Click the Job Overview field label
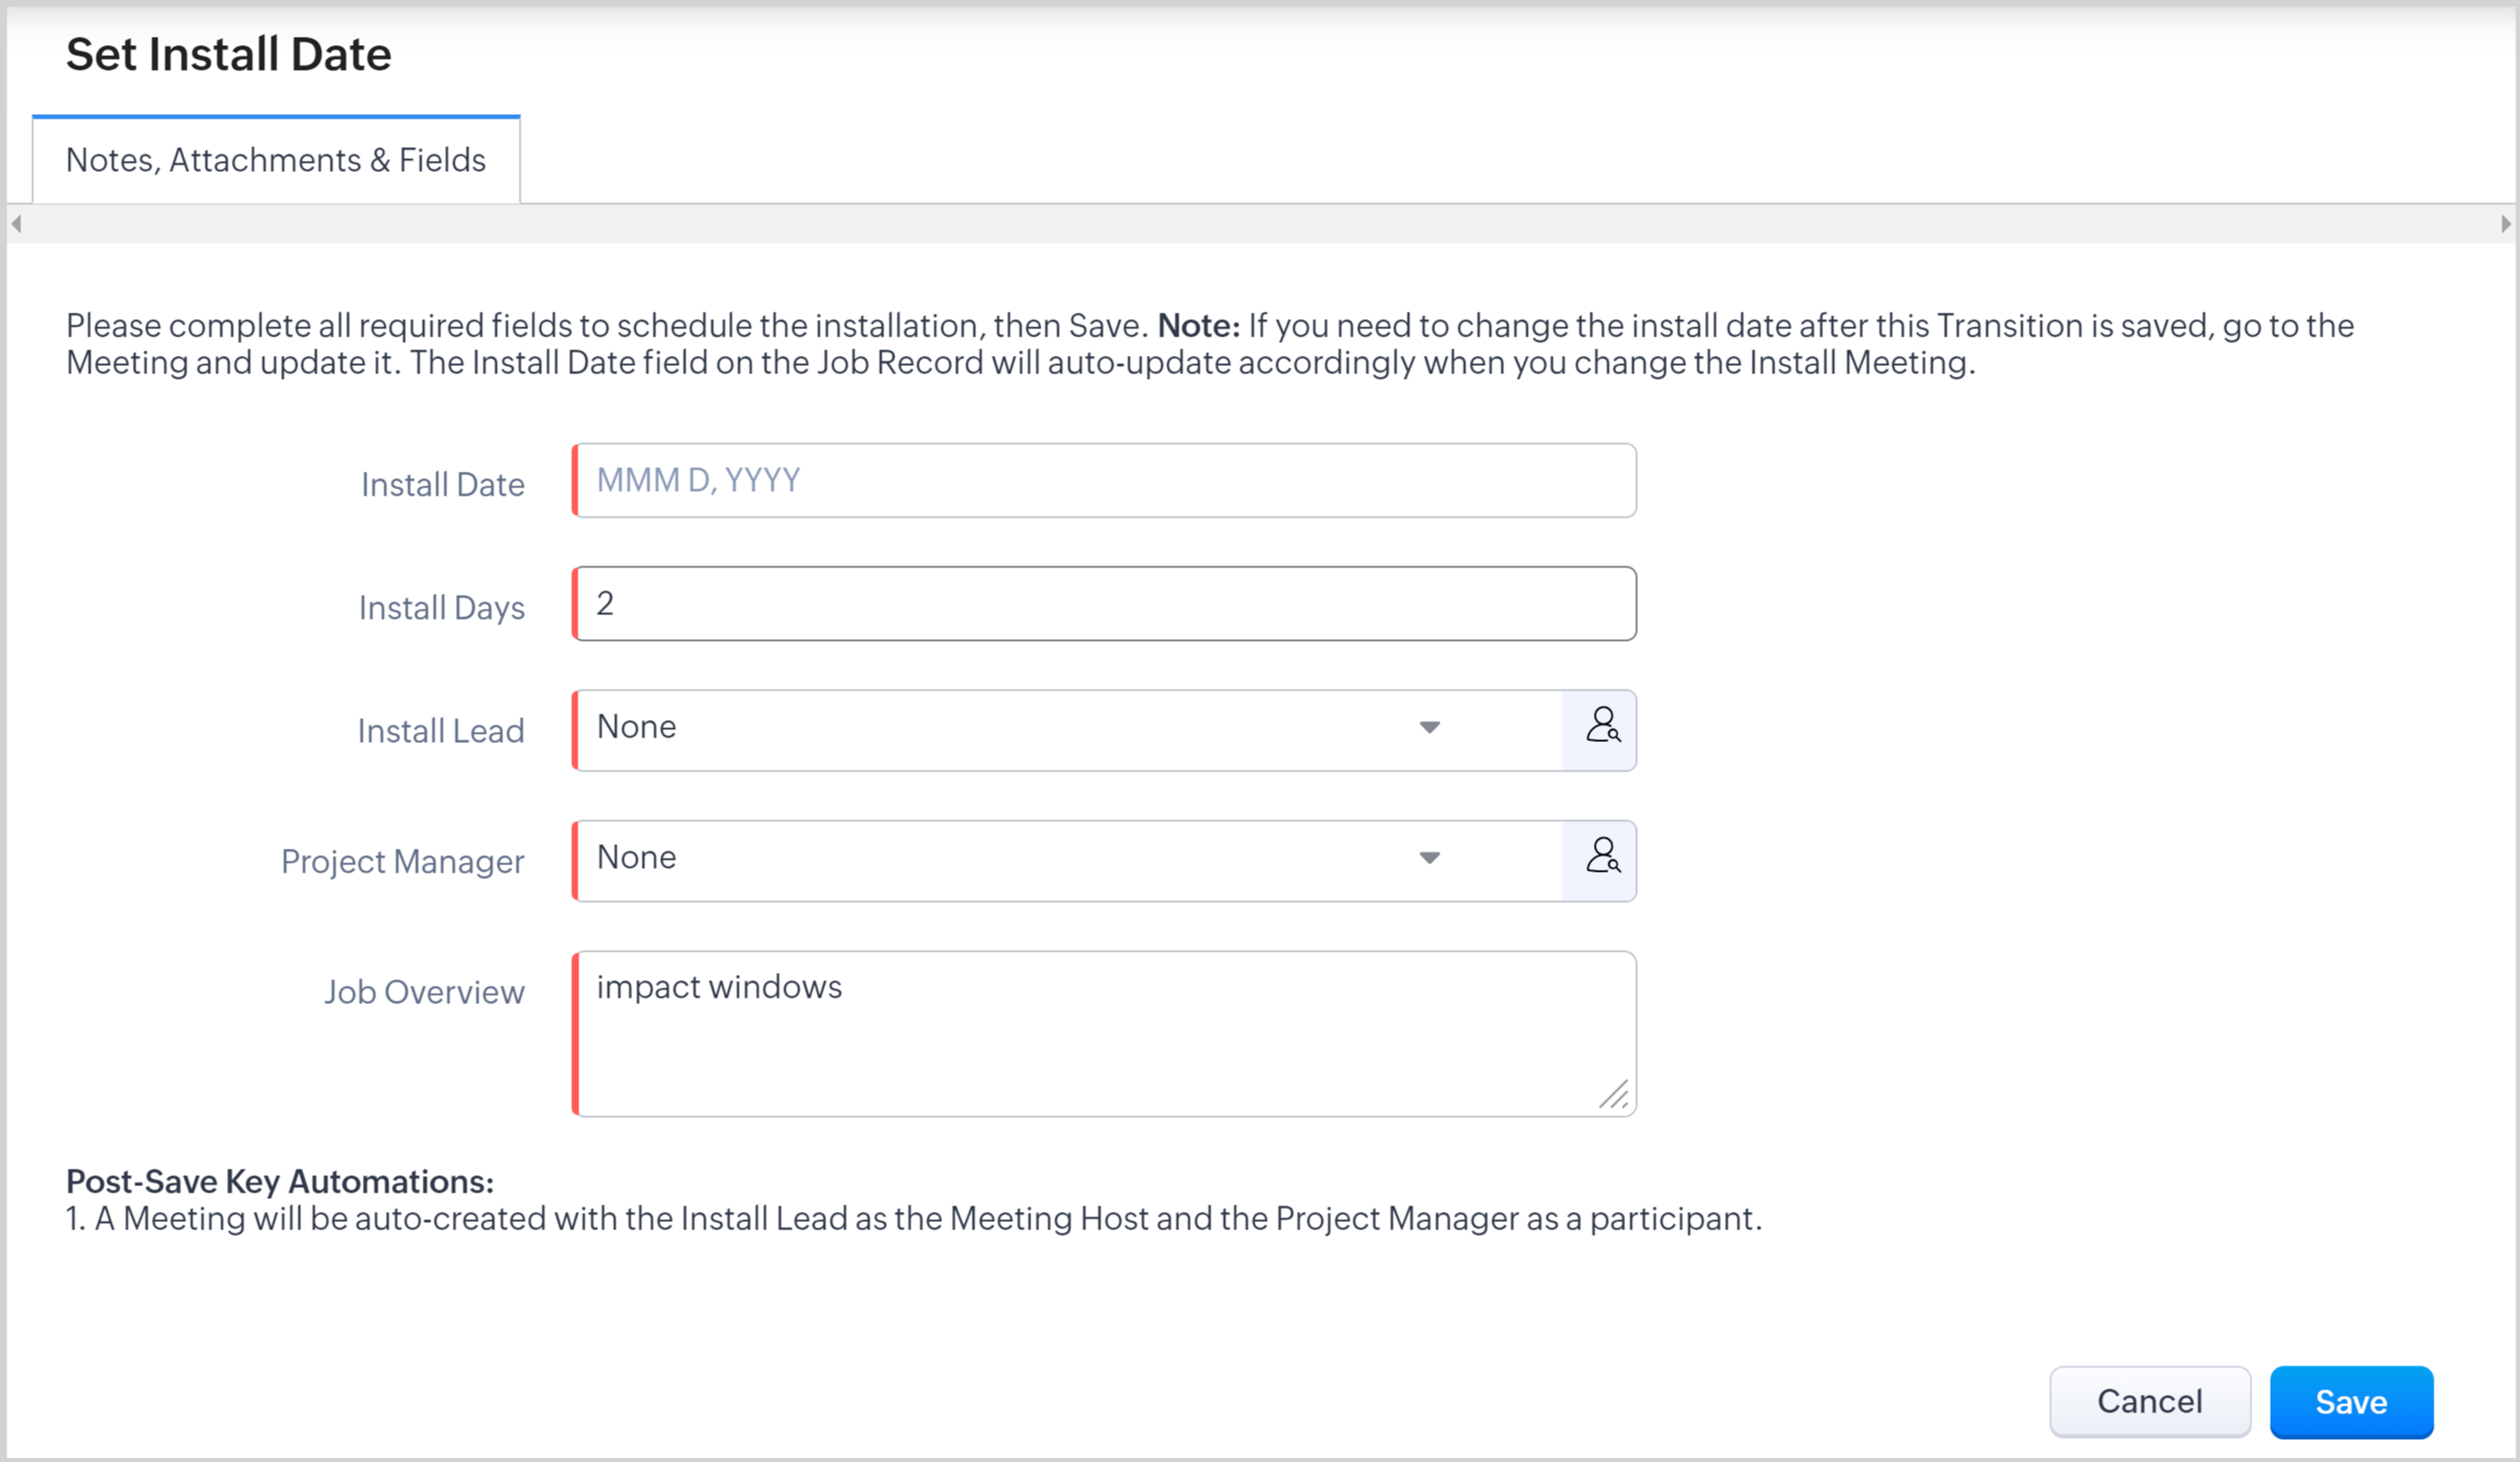Image resolution: width=2520 pixels, height=1462 pixels. (x=424, y=992)
